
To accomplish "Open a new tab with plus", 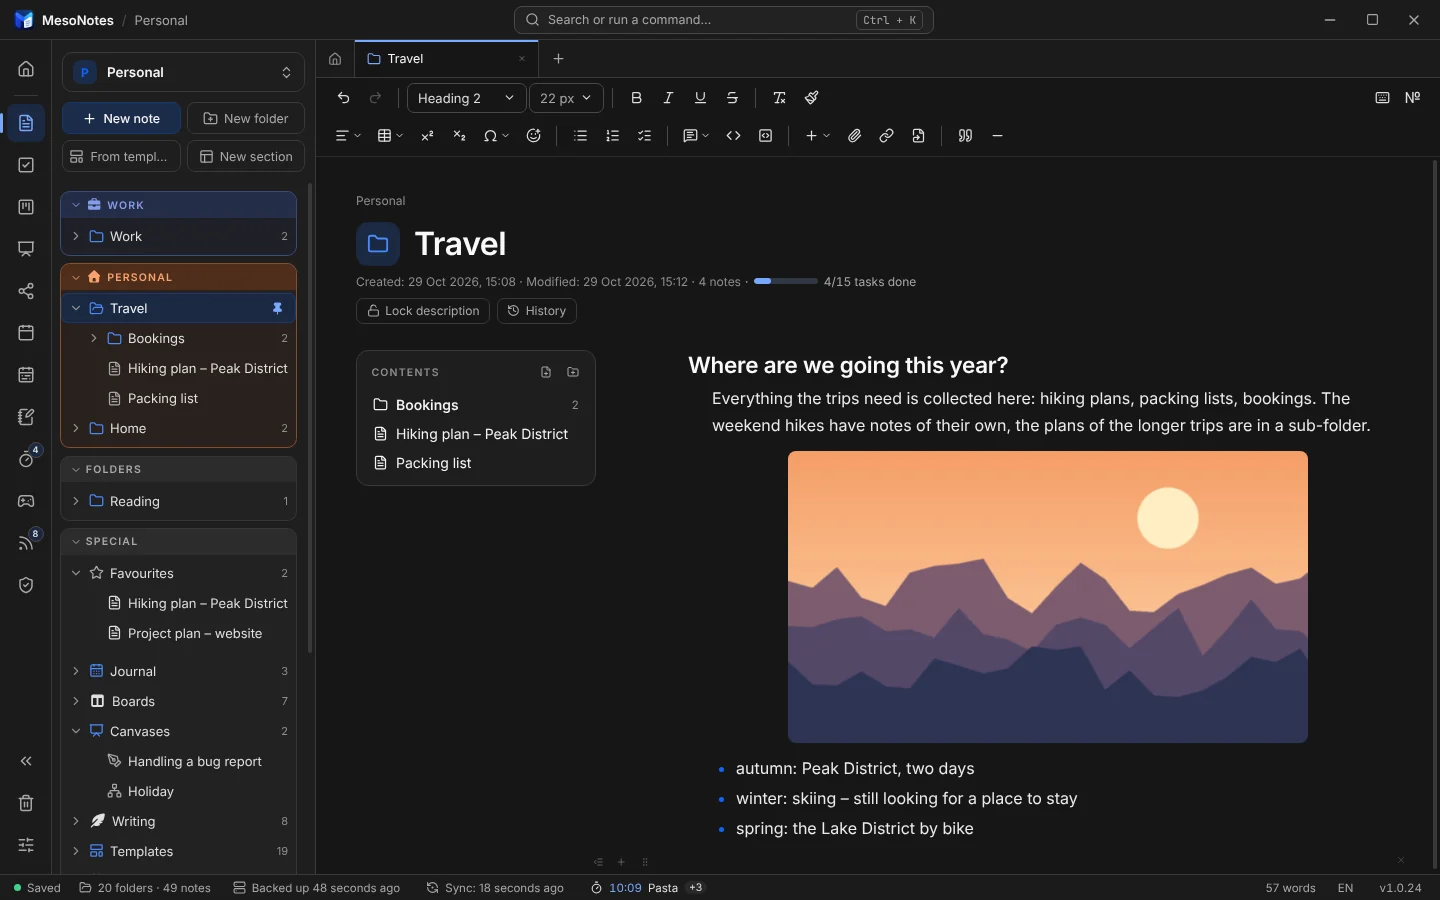I will pyautogui.click(x=559, y=59).
